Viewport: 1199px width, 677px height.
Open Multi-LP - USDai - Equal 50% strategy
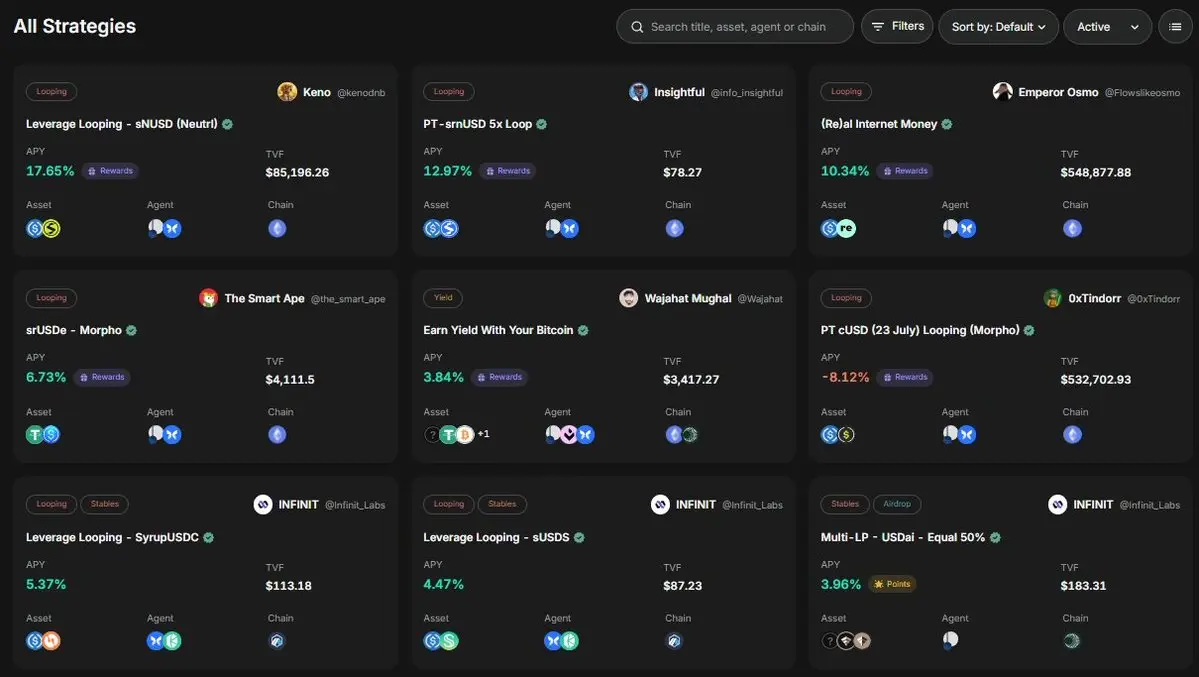coord(902,537)
